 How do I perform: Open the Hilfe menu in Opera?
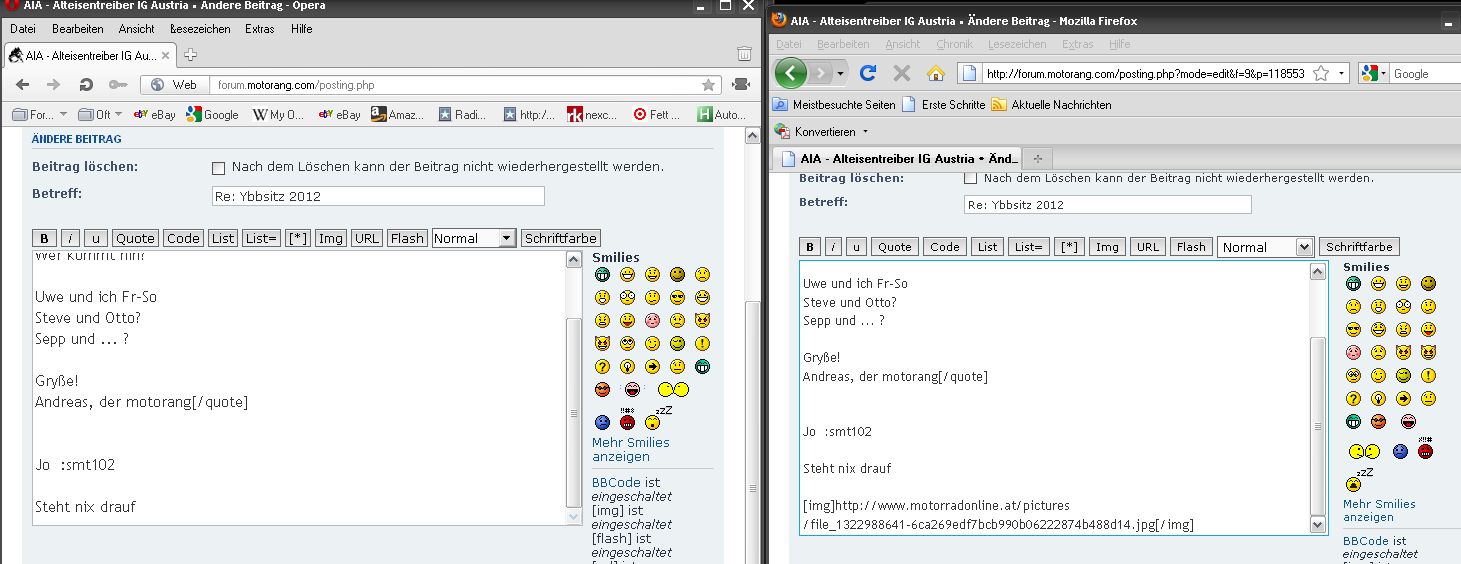coord(302,29)
